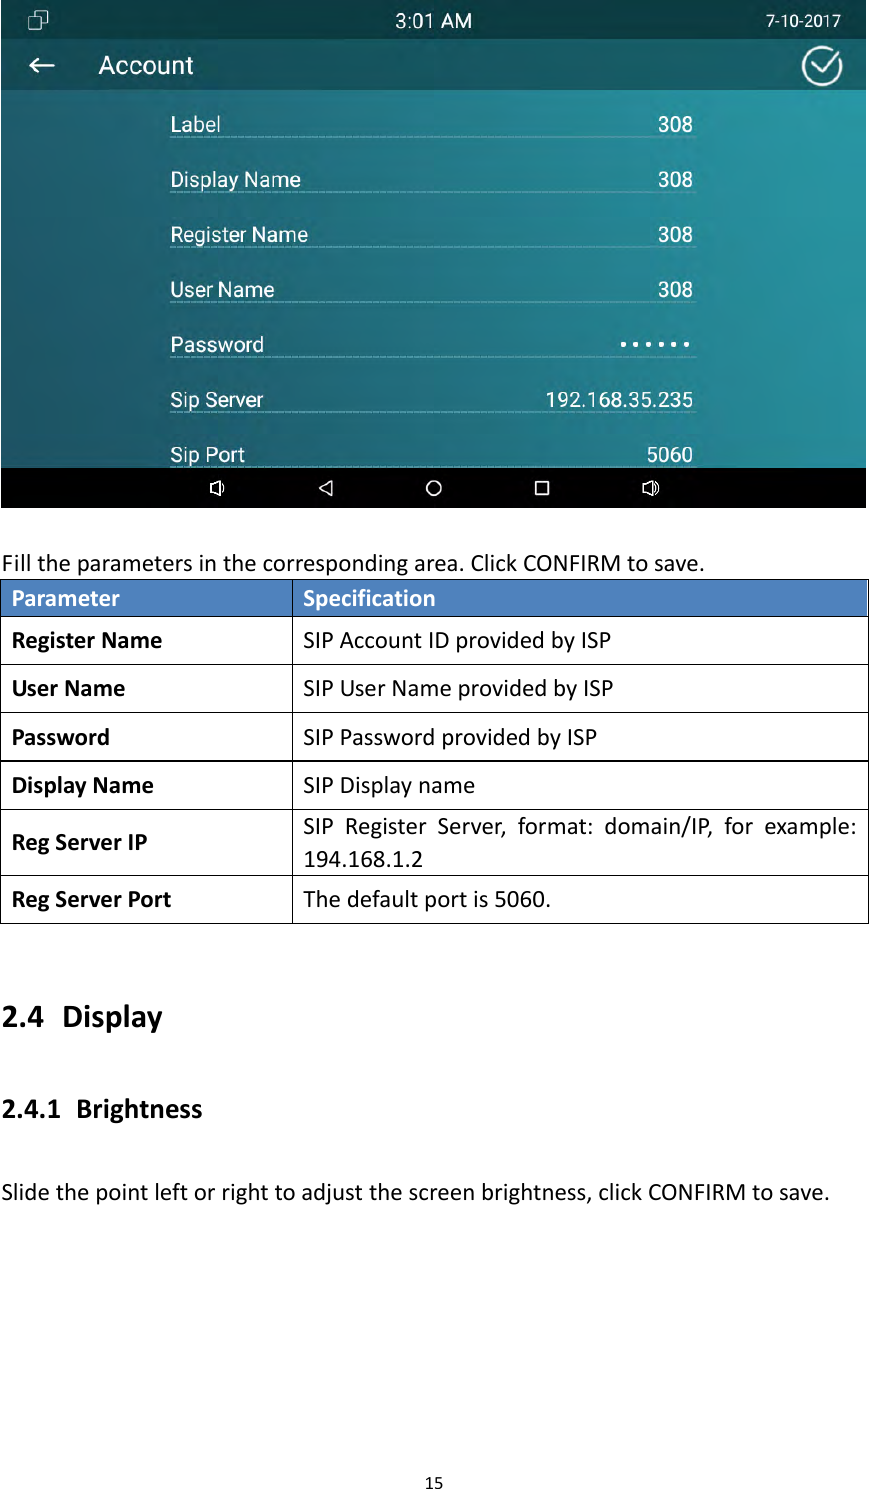
Task: Edit the Label field value 308
Action: tap(675, 124)
